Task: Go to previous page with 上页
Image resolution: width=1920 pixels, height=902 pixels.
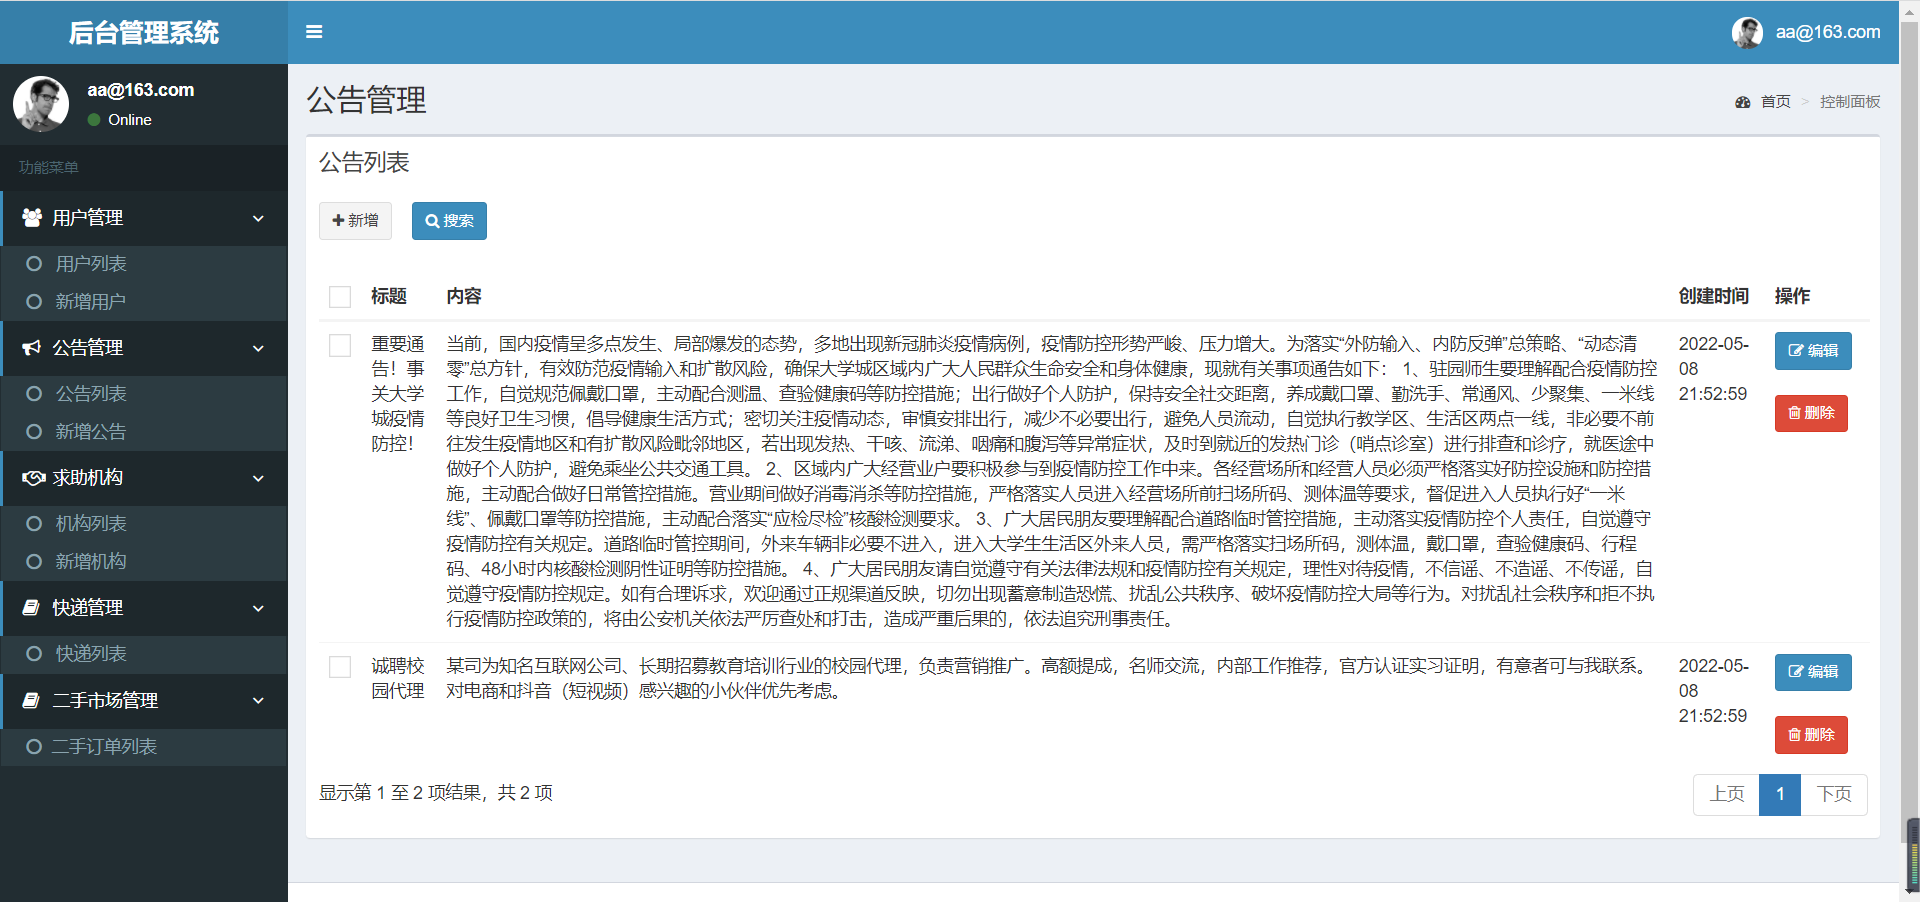Action: (1726, 794)
